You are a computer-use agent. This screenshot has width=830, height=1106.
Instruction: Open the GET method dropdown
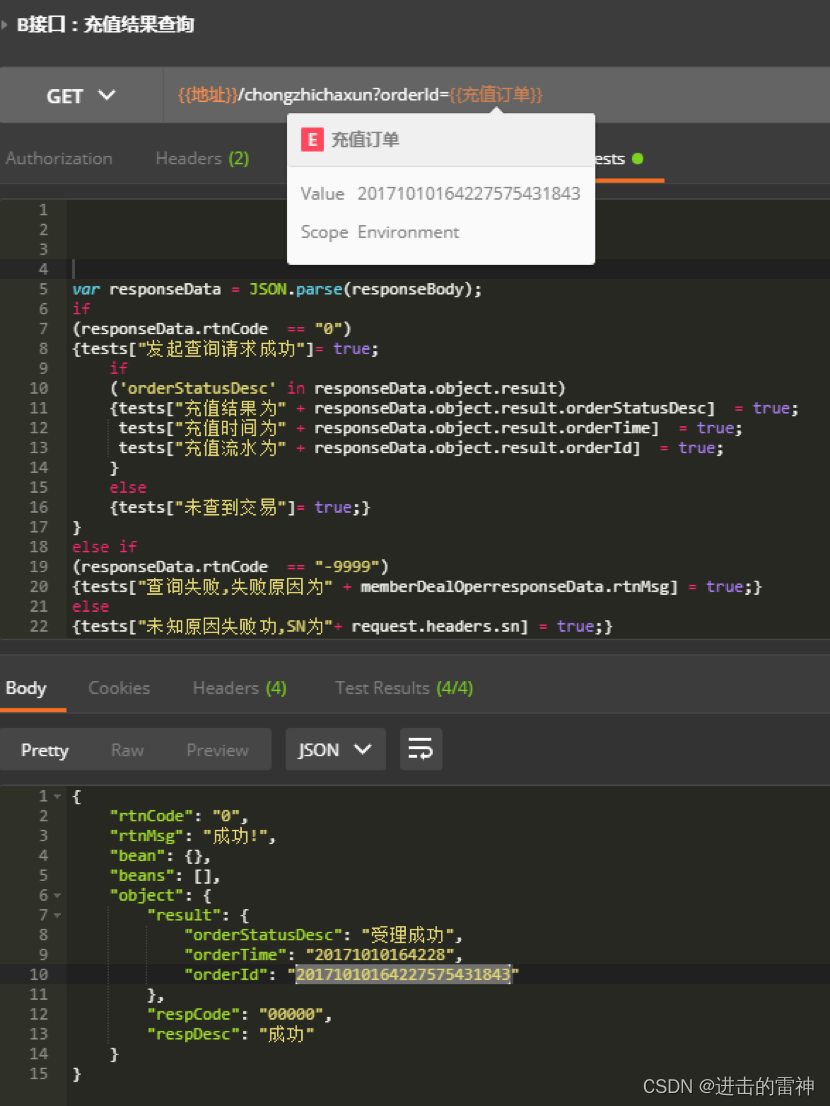coord(81,95)
